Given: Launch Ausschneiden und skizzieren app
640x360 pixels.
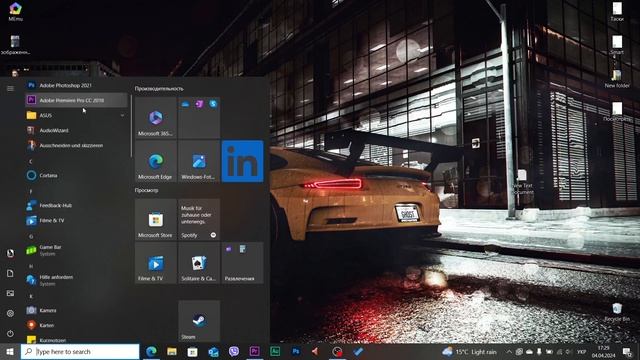Looking at the screenshot, I should point(76,145).
